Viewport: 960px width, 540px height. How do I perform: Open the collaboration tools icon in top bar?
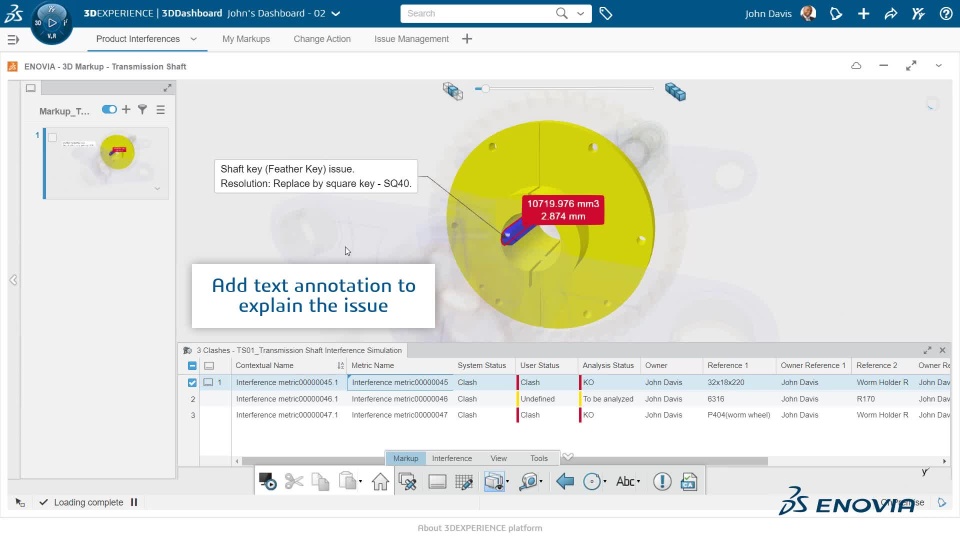coord(918,13)
